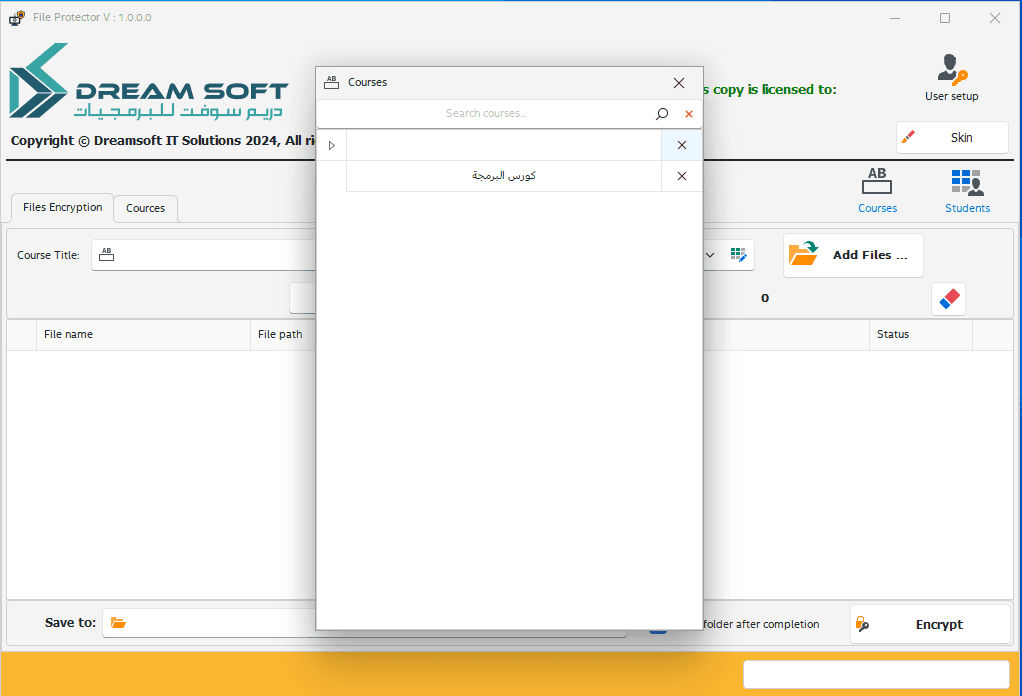Minimize the File Protector window
Viewport: 1022px width, 696px height.
click(x=895, y=18)
